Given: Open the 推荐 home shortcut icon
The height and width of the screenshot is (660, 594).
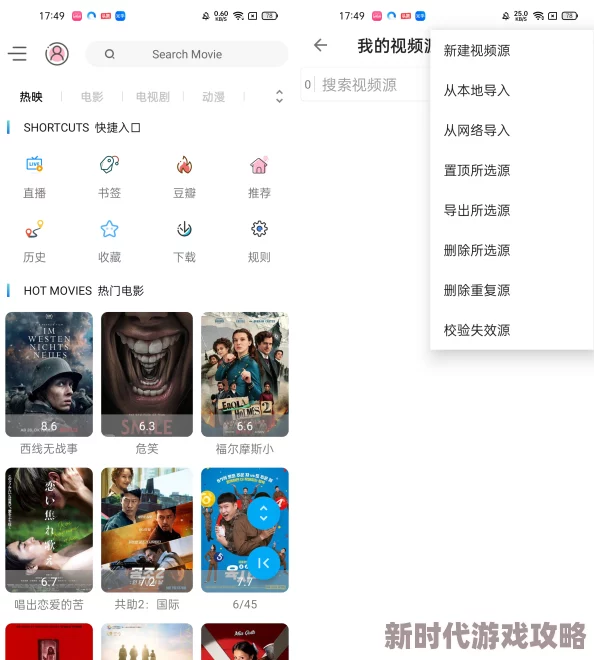Looking at the screenshot, I should pyautogui.click(x=259, y=165).
